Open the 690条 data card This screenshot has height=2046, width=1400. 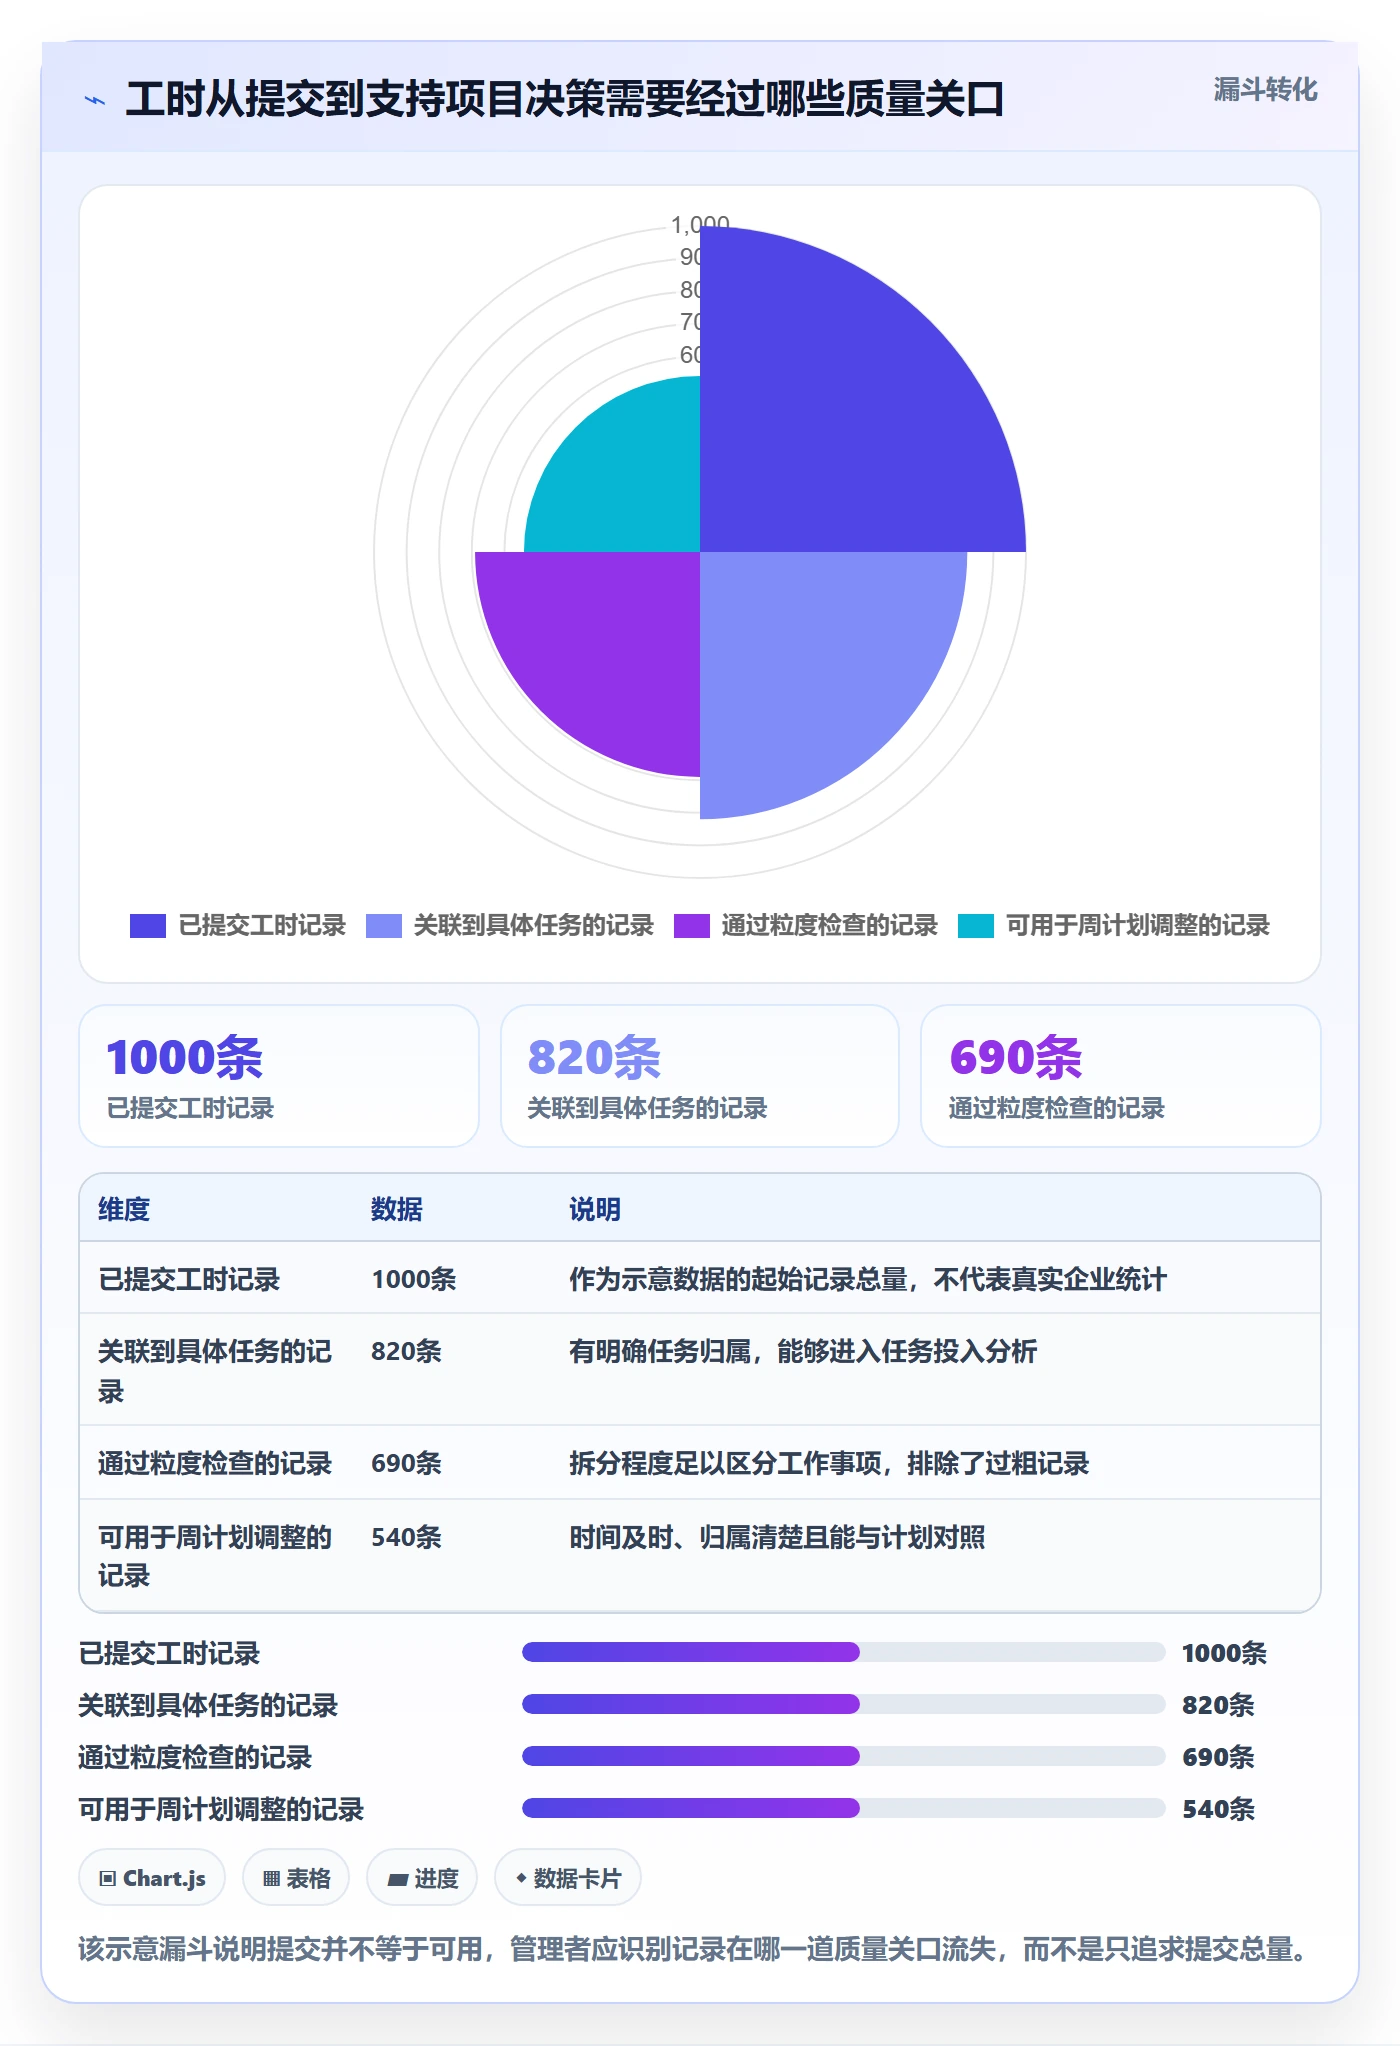tap(1121, 1076)
